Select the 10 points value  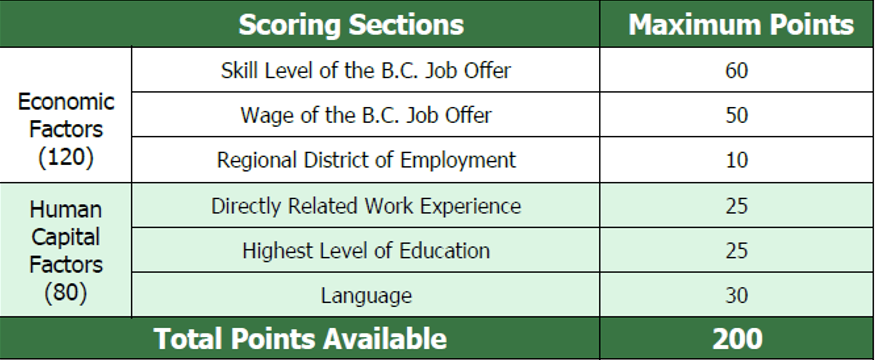click(x=736, y=160)
